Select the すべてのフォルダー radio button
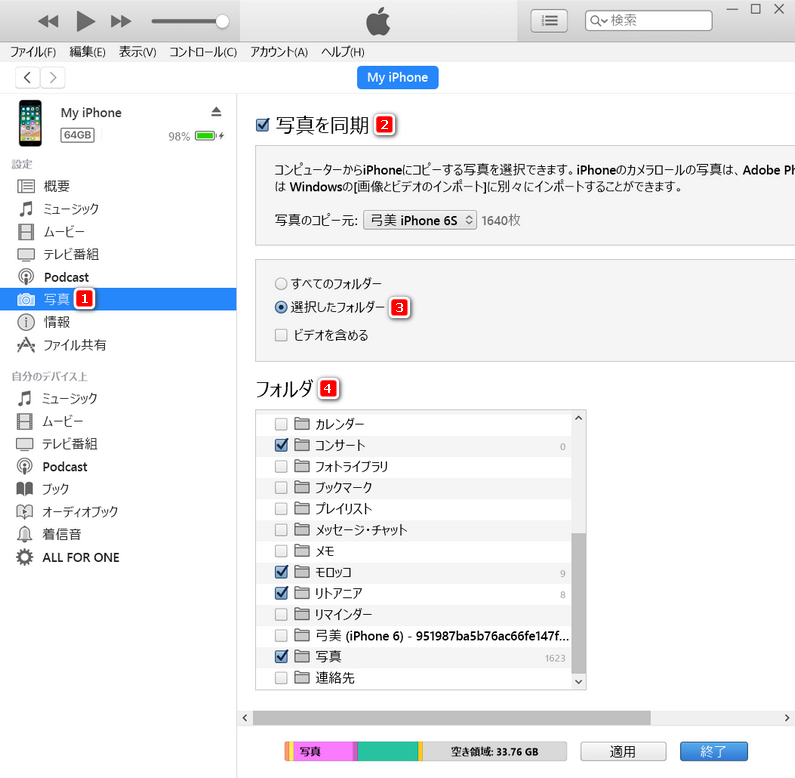795x778 pixels. tap(280, 284)
